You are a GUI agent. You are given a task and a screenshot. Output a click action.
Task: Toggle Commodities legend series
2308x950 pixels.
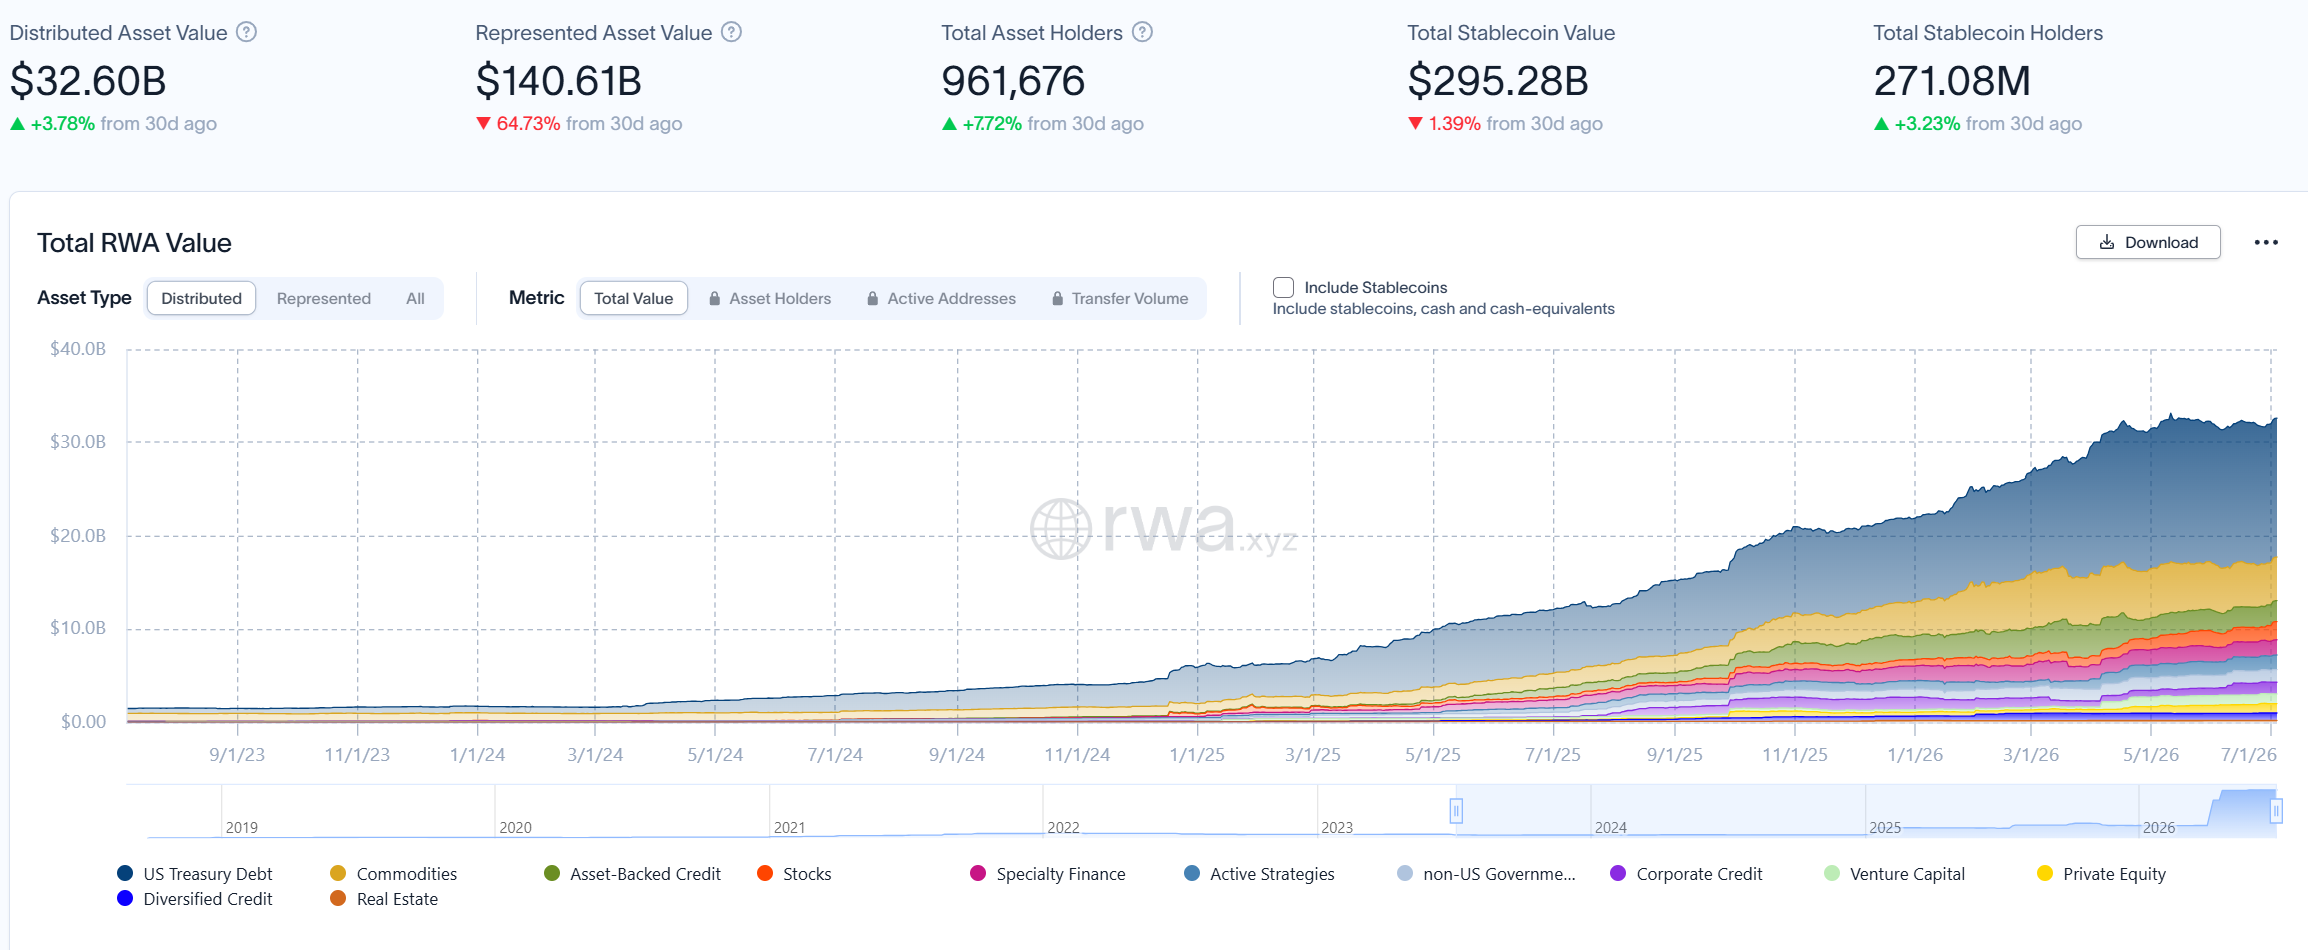(393, 874)
